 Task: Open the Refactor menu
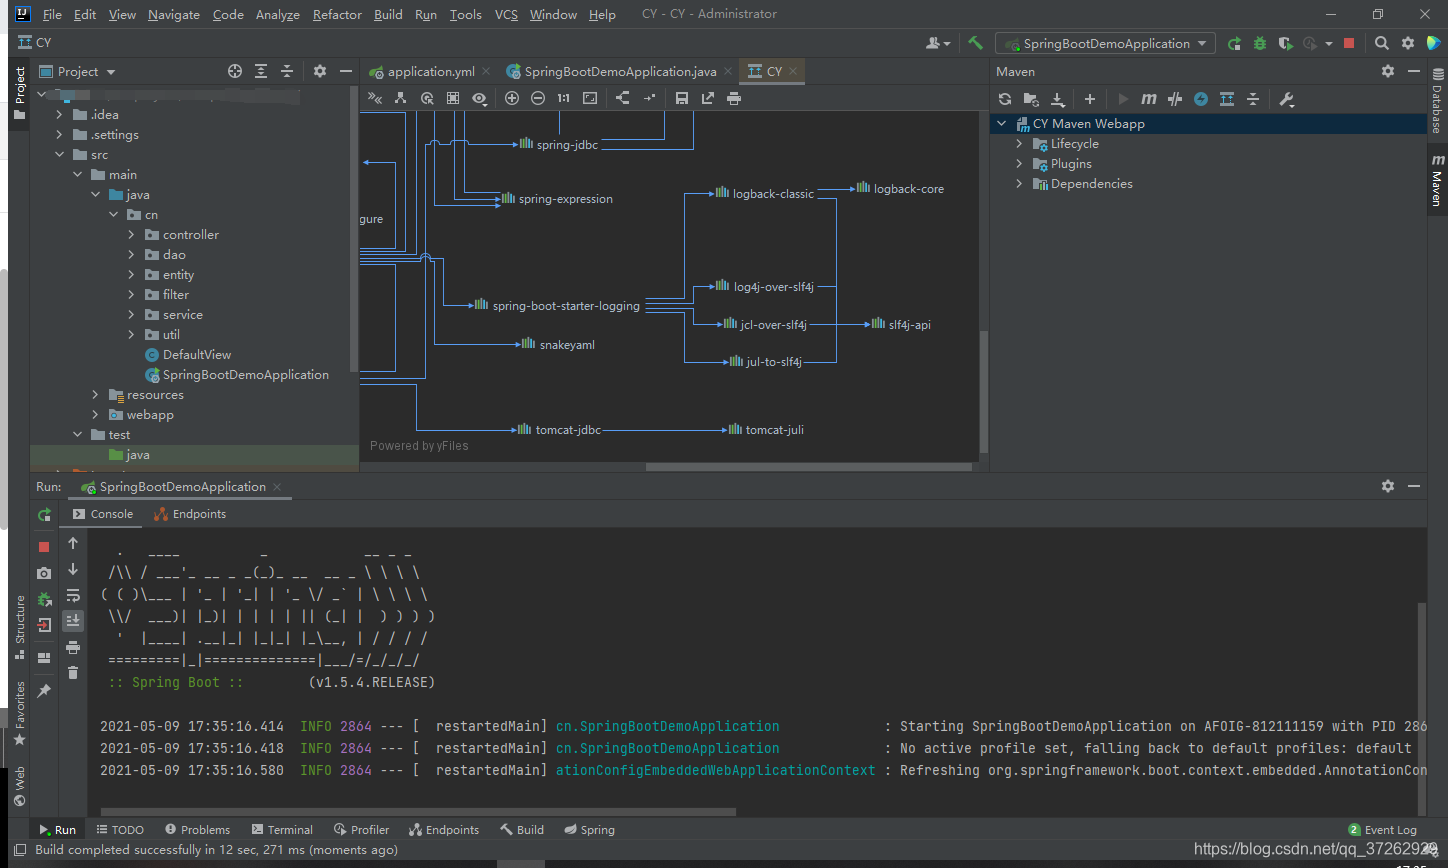coord(337,14)
